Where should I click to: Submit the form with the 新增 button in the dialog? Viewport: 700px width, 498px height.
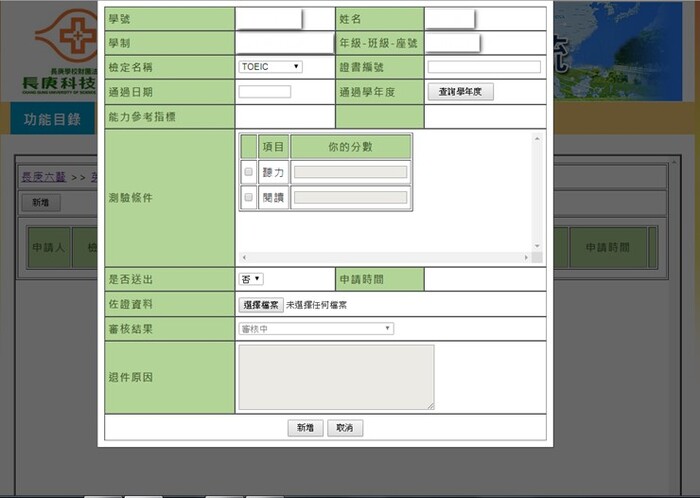pos(305,427)
